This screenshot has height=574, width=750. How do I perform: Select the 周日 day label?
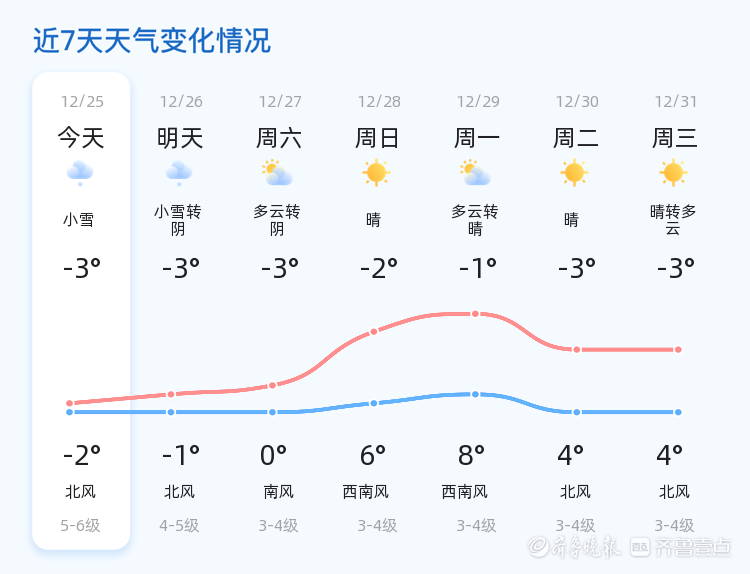(377, 138)
